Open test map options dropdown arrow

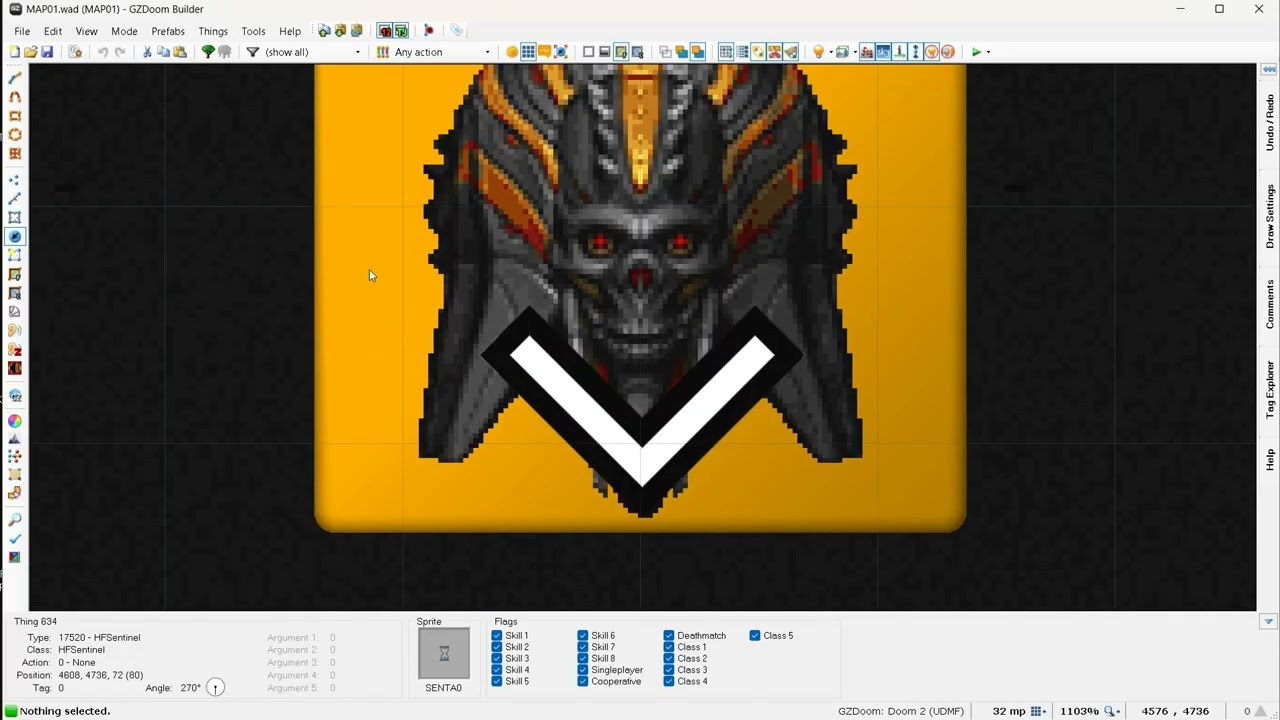tap(988, 52)
